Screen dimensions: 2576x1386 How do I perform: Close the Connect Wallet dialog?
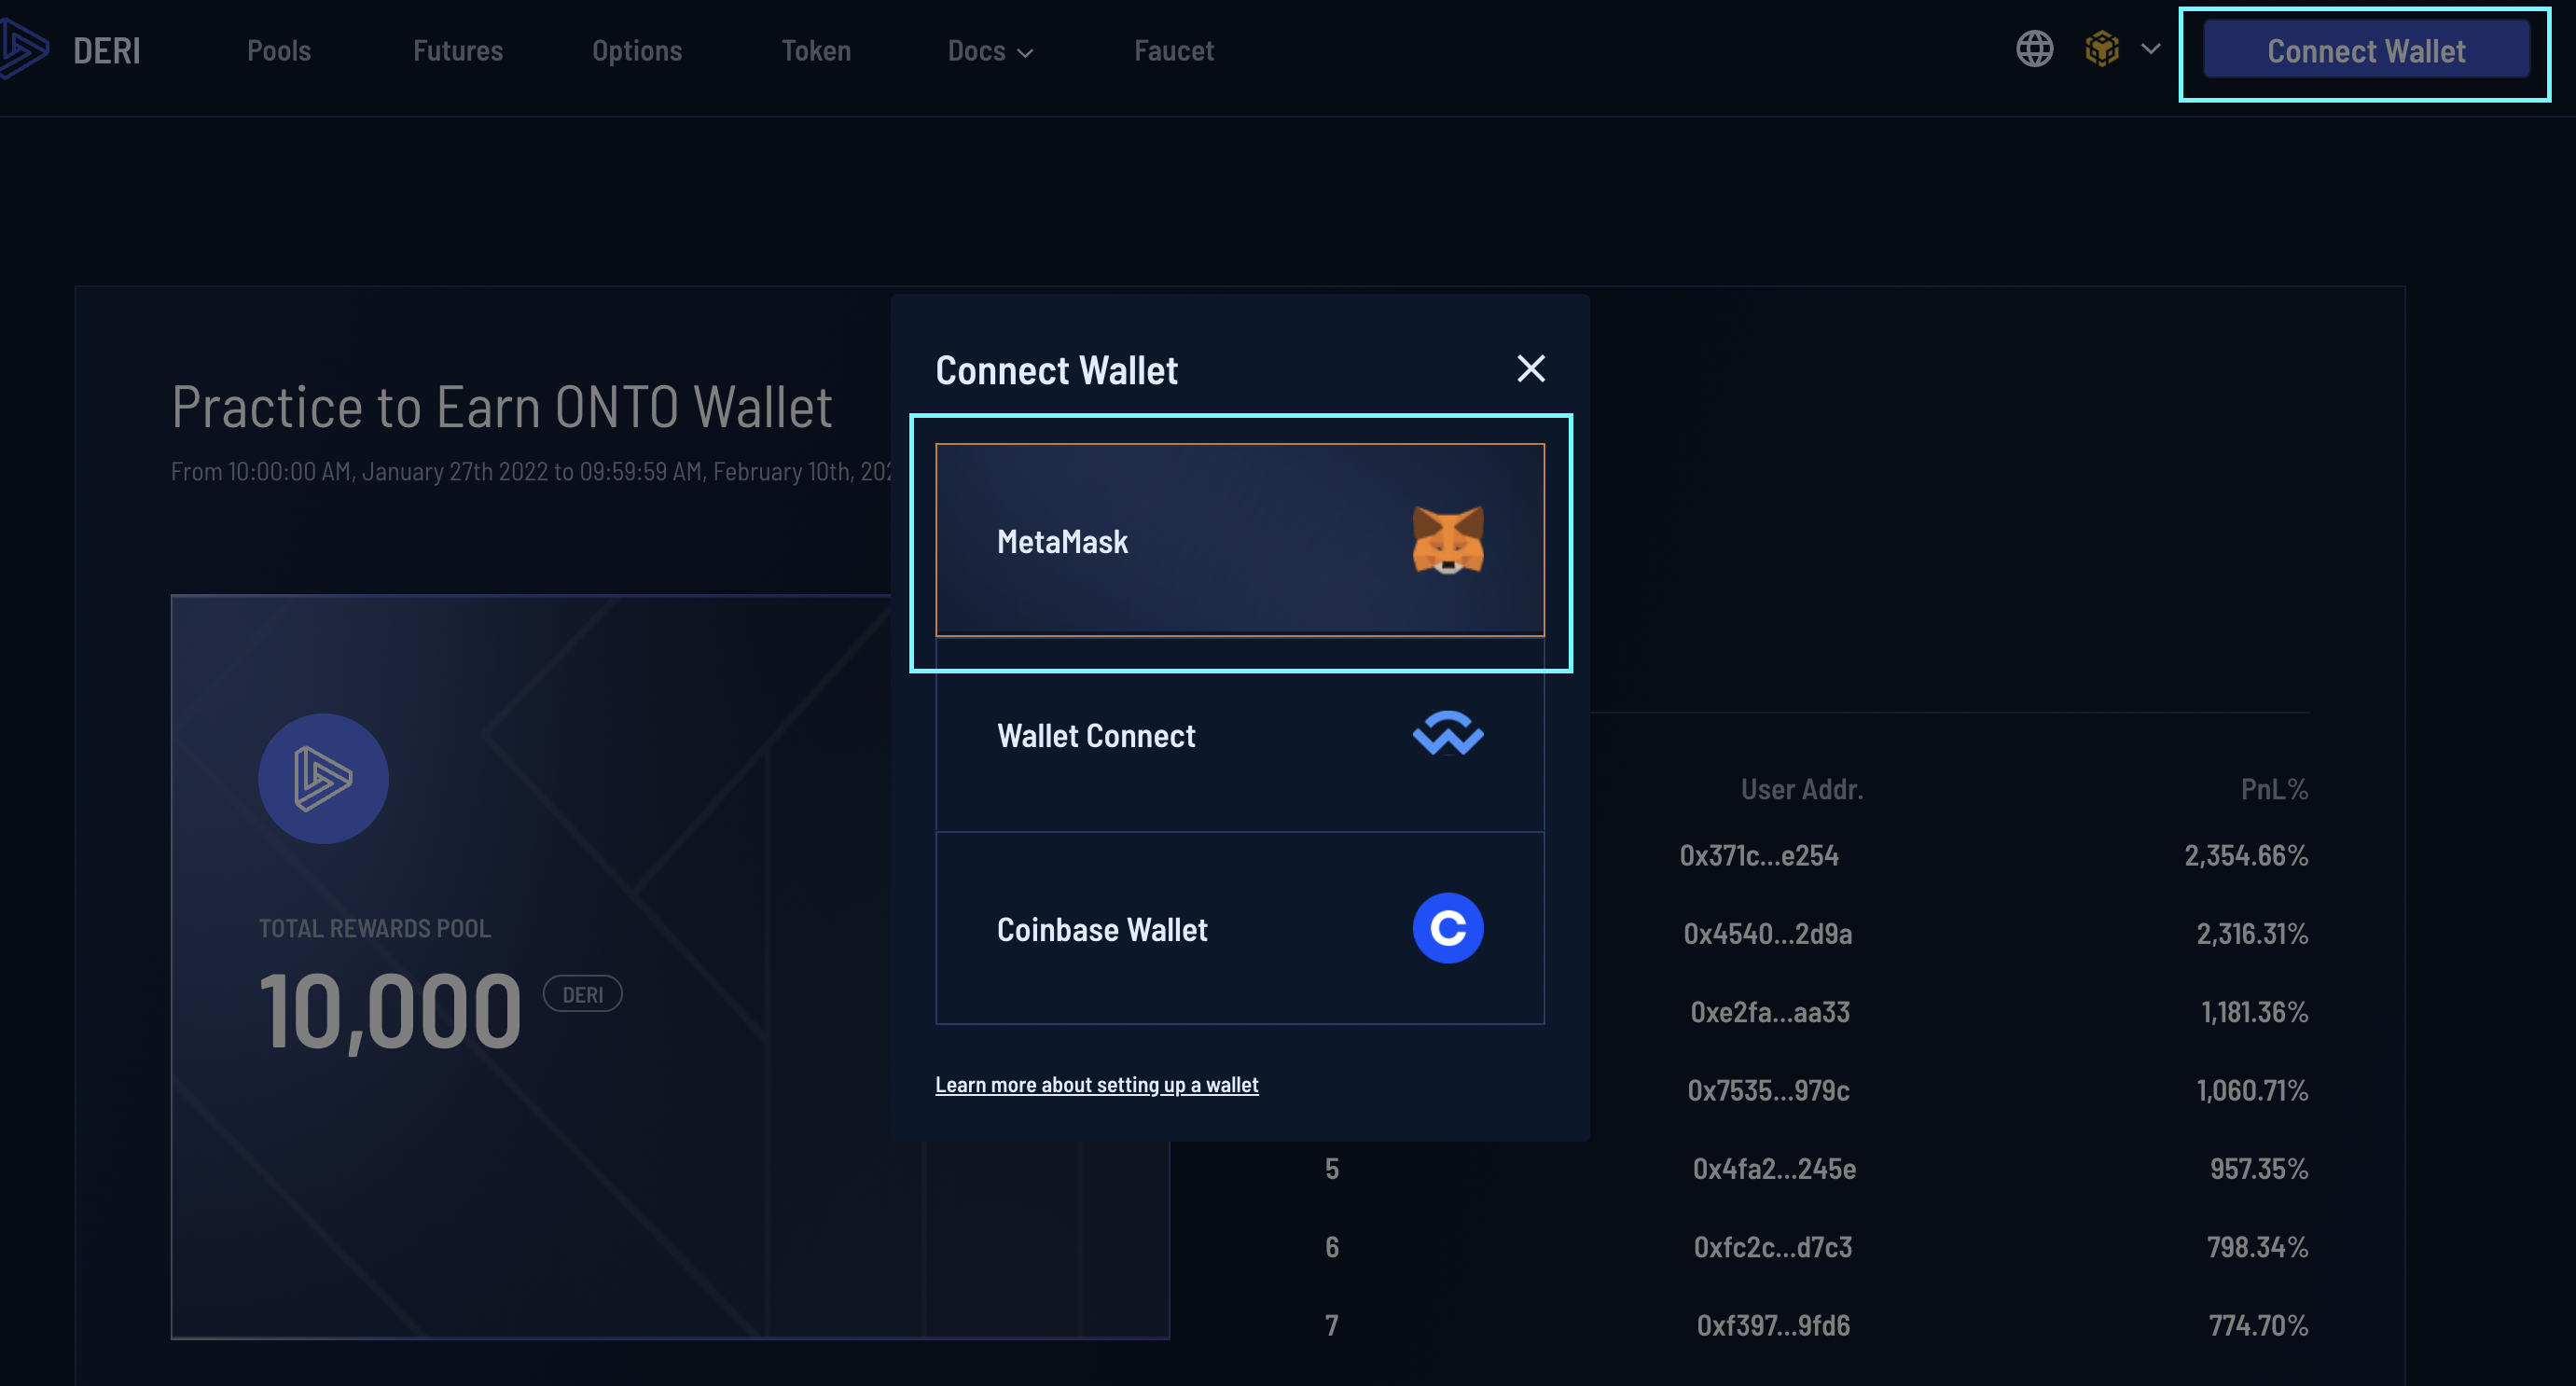[x=1531, y=369]
